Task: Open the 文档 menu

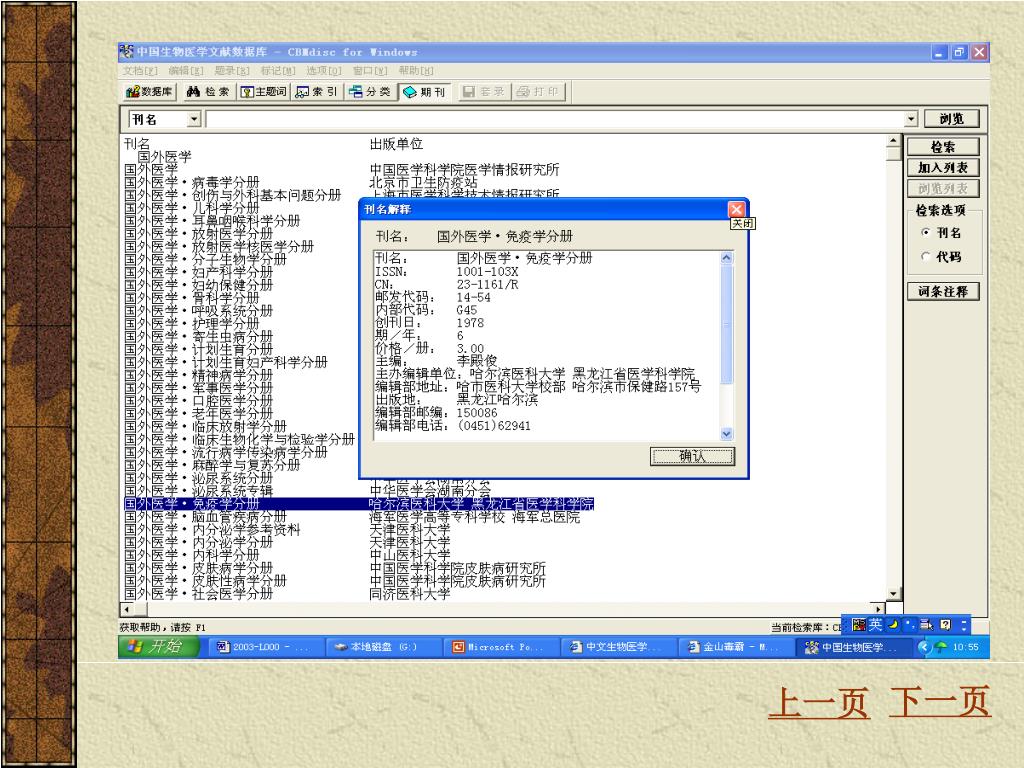Action: 140,71
